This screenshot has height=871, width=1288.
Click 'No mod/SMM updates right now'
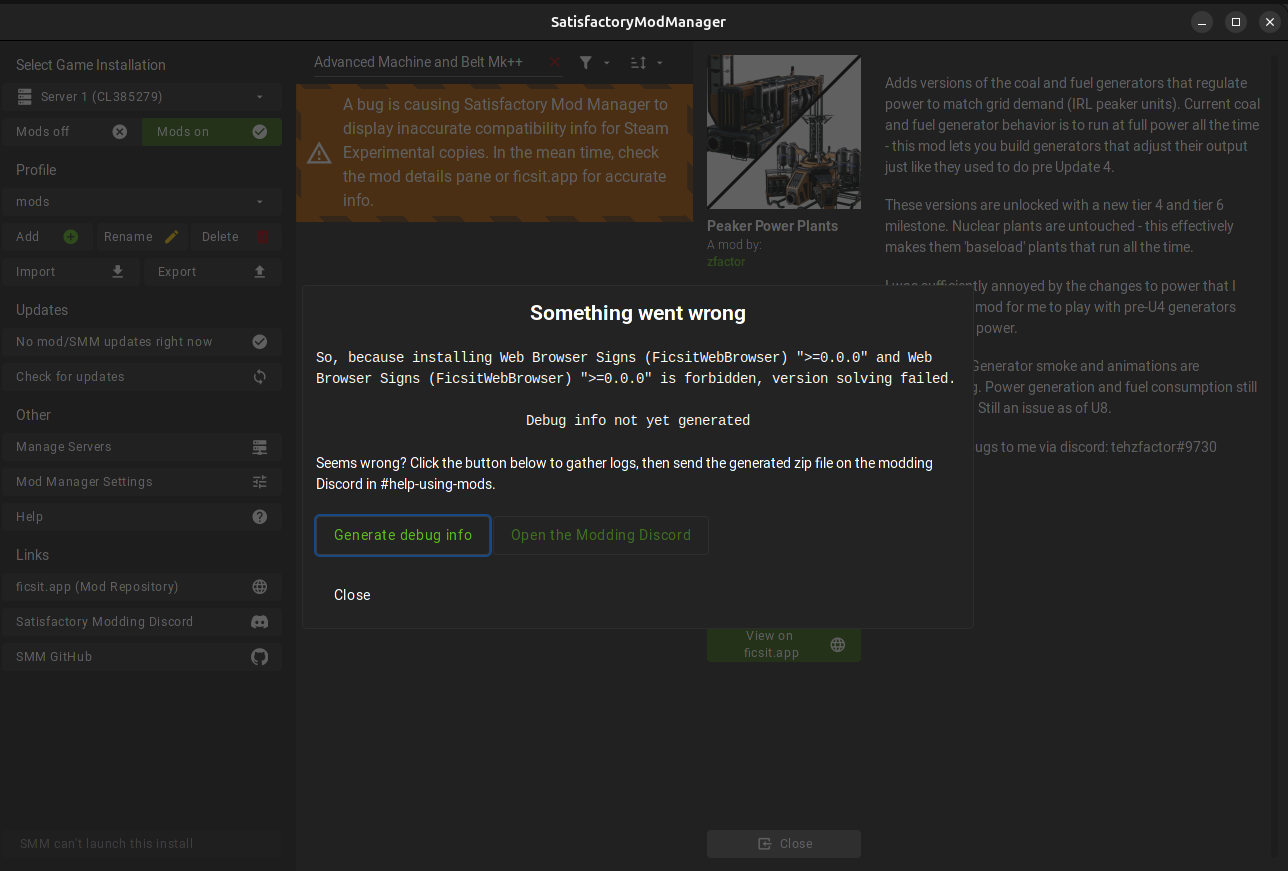[x=141, y=342]
